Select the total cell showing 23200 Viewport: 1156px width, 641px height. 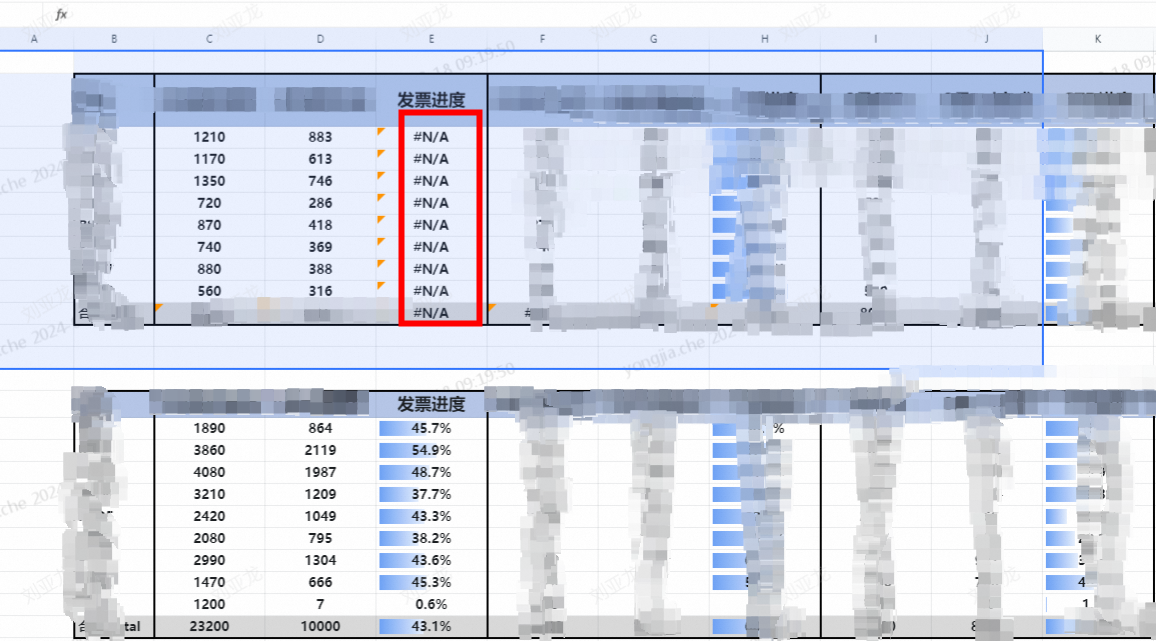point(209,626)
